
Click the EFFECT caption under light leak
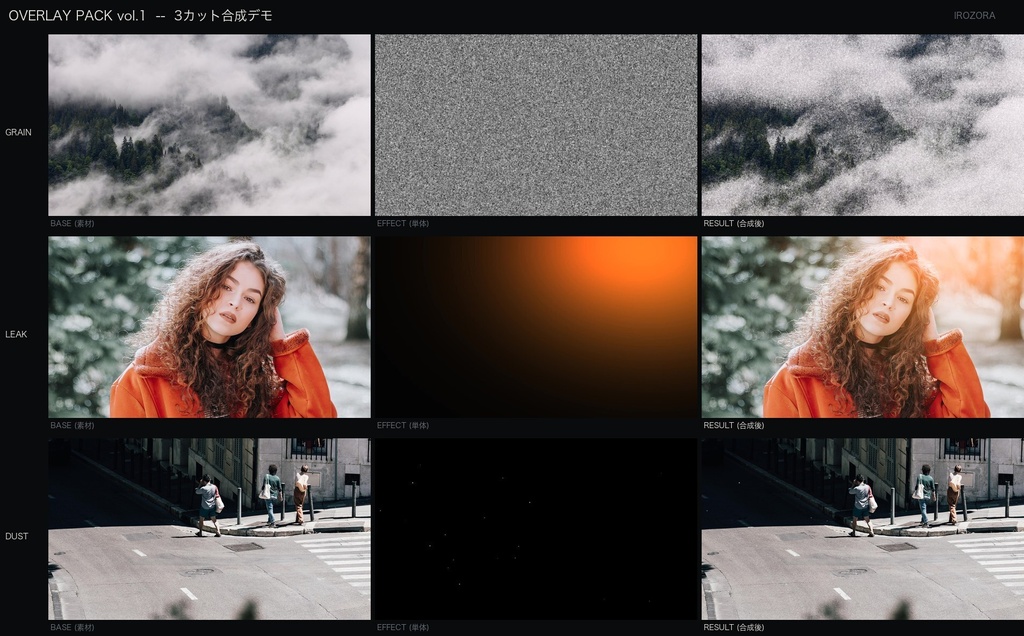tap(403, 425)
